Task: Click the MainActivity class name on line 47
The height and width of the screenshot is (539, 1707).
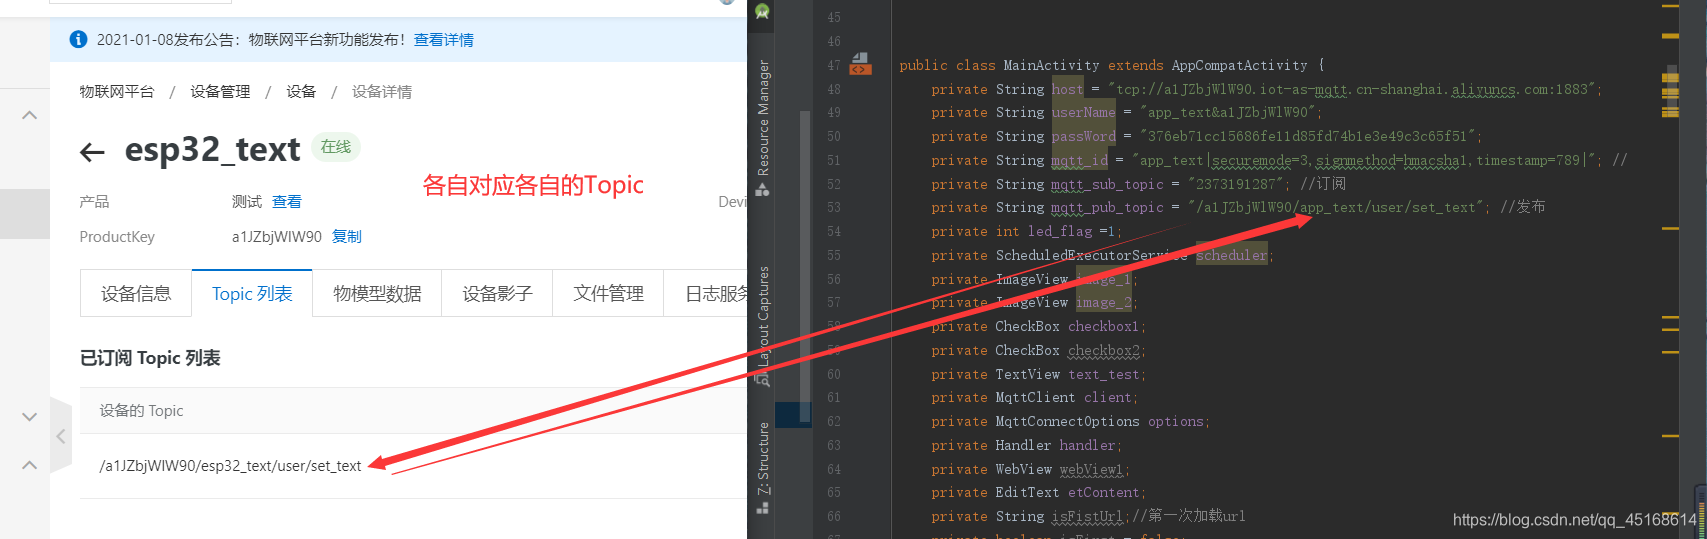Action: pos(1051,65)
